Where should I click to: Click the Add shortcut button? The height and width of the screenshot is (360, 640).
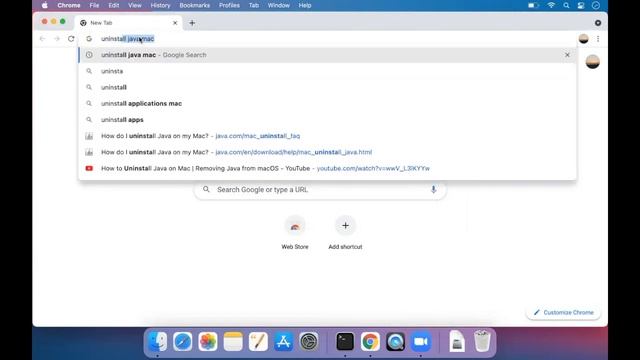click(x=345, y=233)
